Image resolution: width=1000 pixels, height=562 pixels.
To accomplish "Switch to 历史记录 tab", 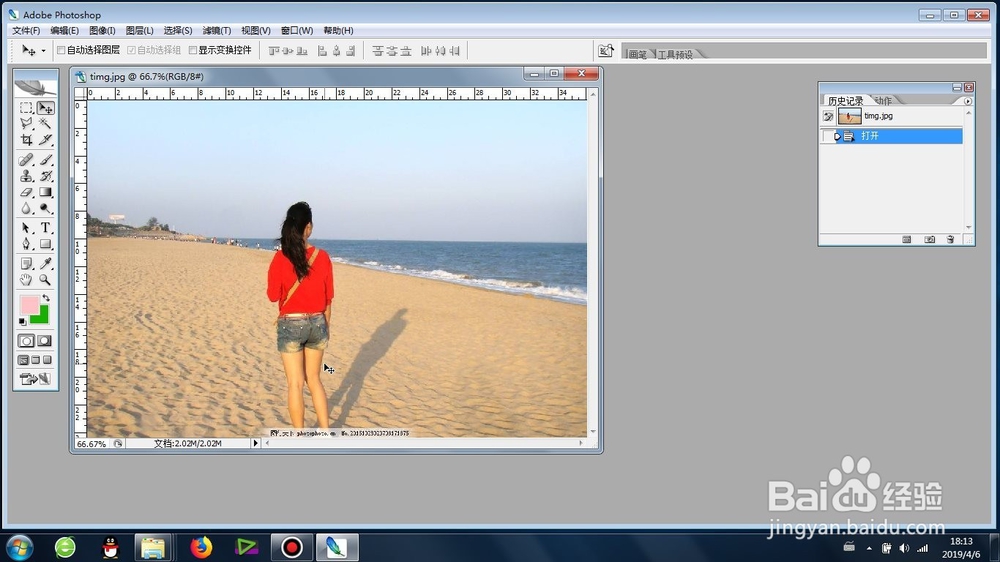I will pos(845,101).
